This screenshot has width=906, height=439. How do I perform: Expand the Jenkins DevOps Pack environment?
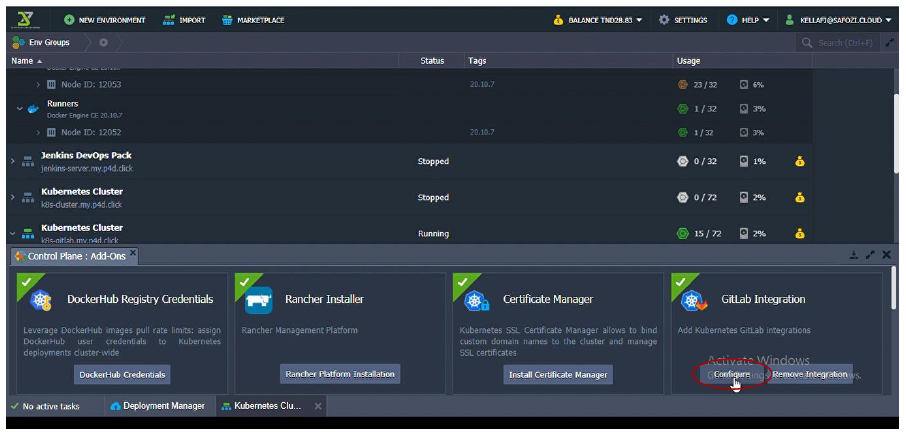(13, 161)
